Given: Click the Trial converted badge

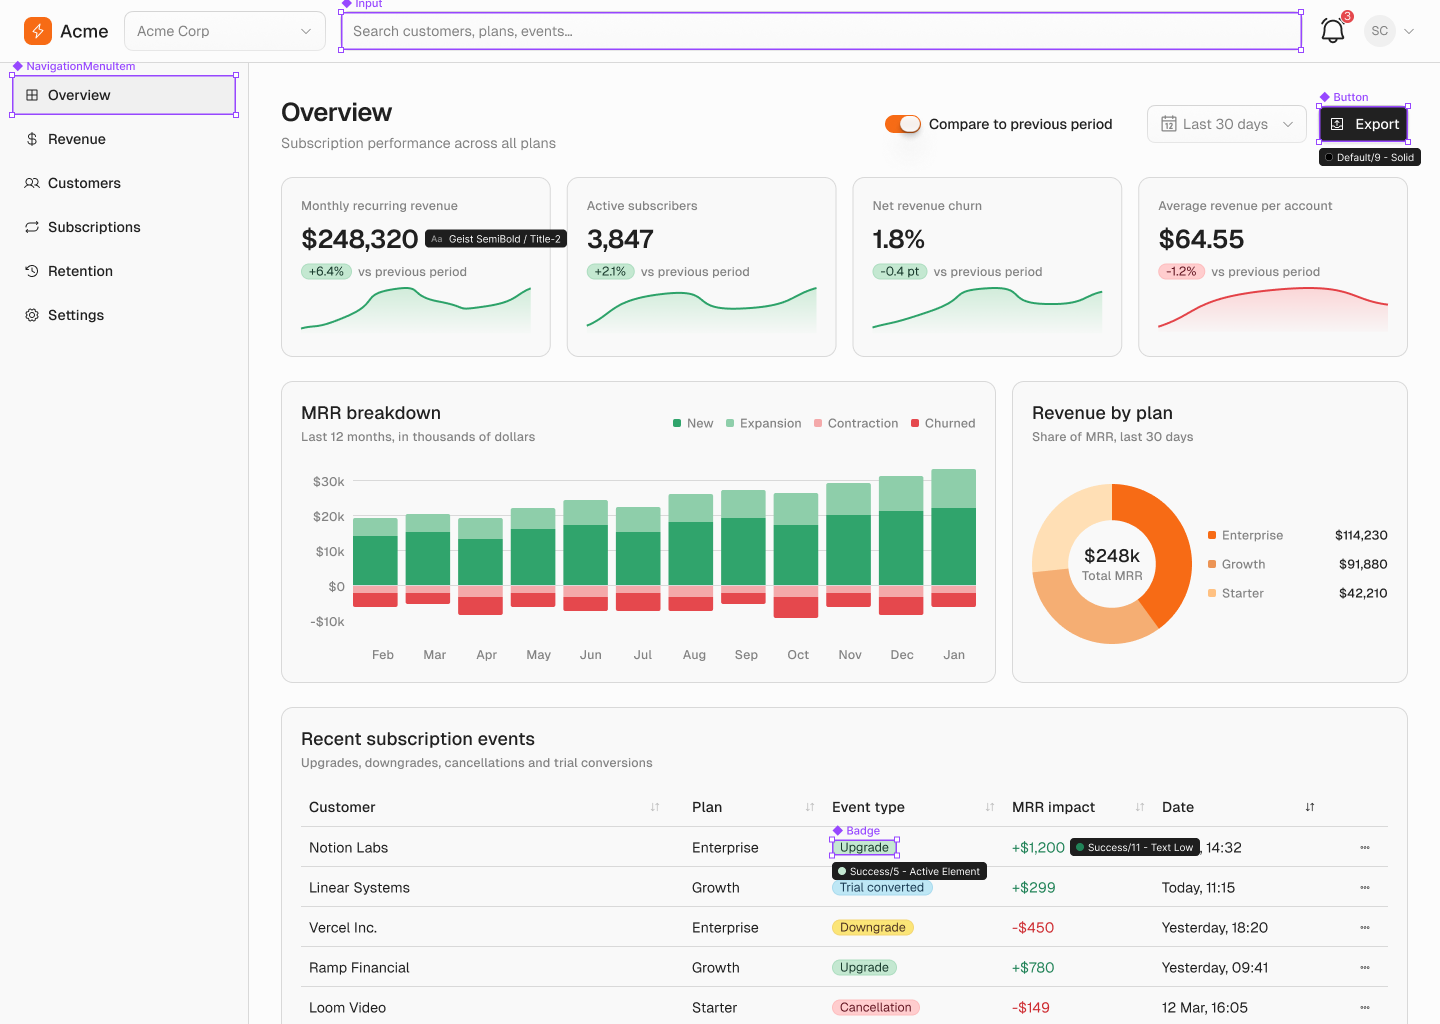Looking at the screenshot, I should click(882, 888).
